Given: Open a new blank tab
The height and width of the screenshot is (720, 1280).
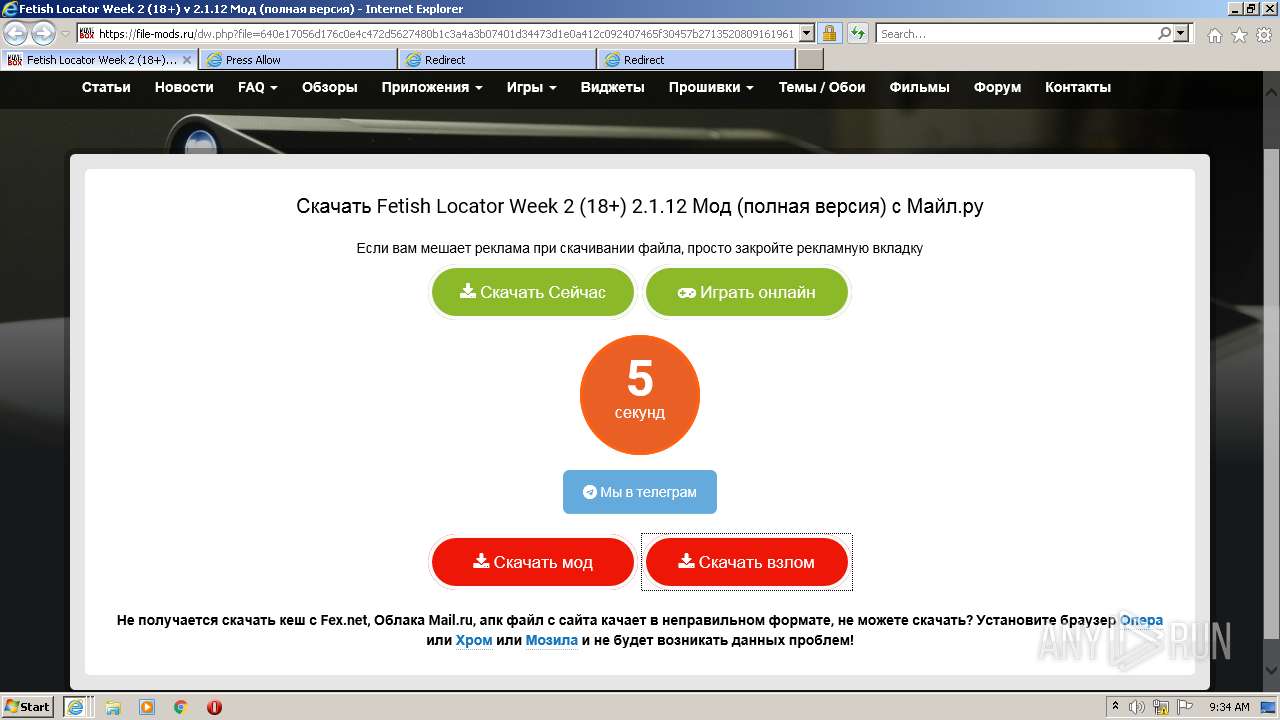Looking at the screenshot, I should click(810, 60).
